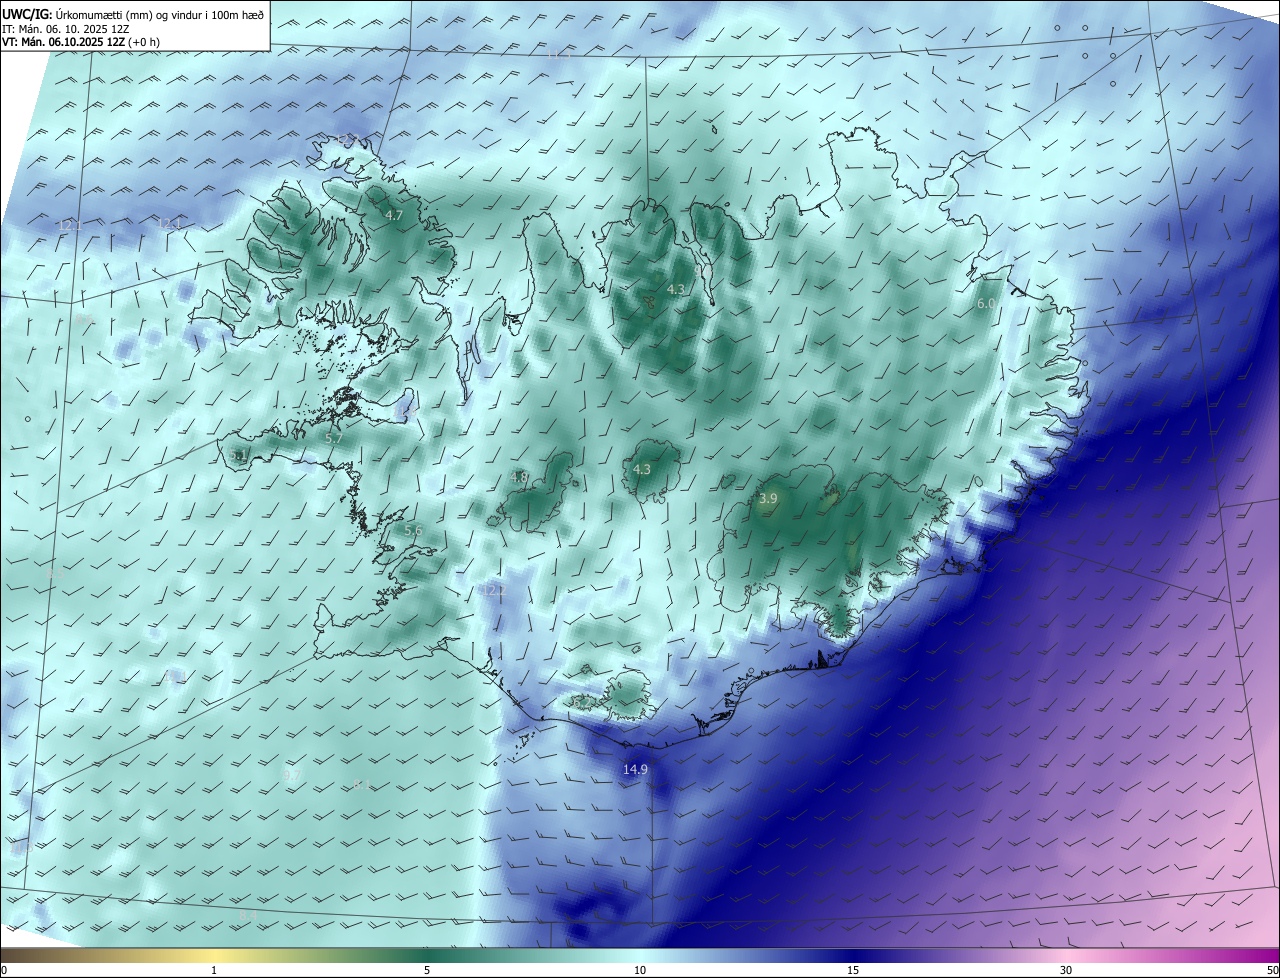Click the 'UWC/IG: Úrkomumætti (mm)' title line
Viewport: 1280px width, 978px height.
132,14
